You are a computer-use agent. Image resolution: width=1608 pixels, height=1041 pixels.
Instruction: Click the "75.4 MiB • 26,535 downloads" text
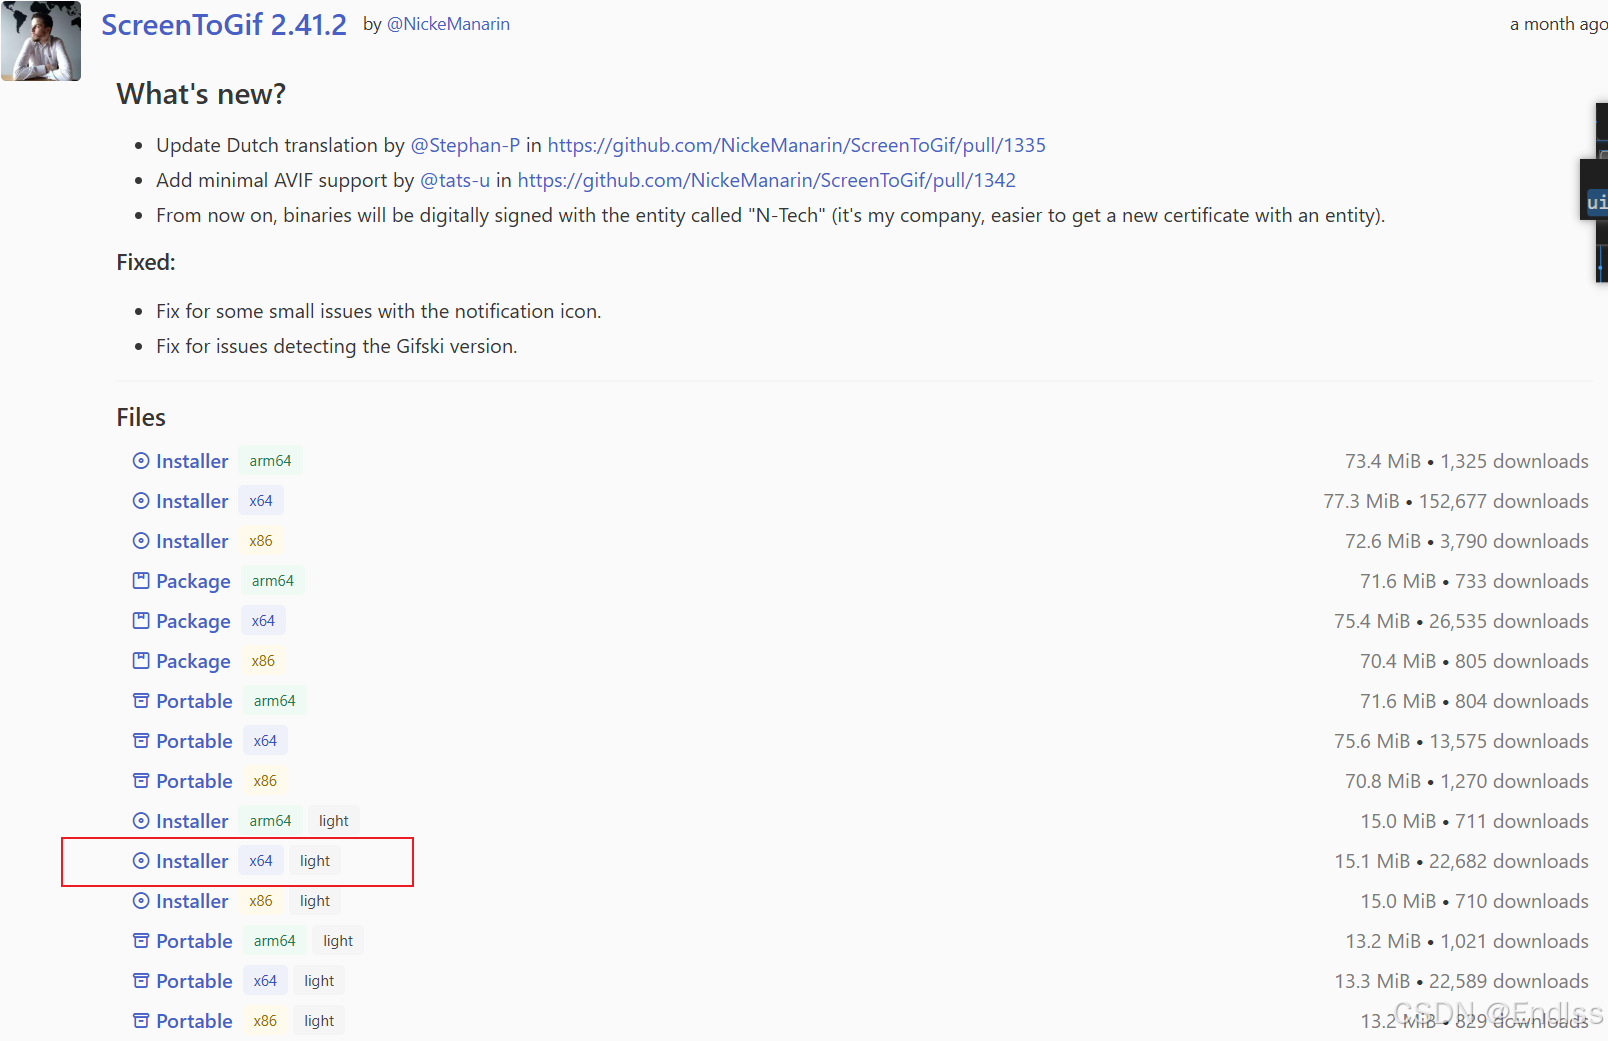[x=1461, y=621]
